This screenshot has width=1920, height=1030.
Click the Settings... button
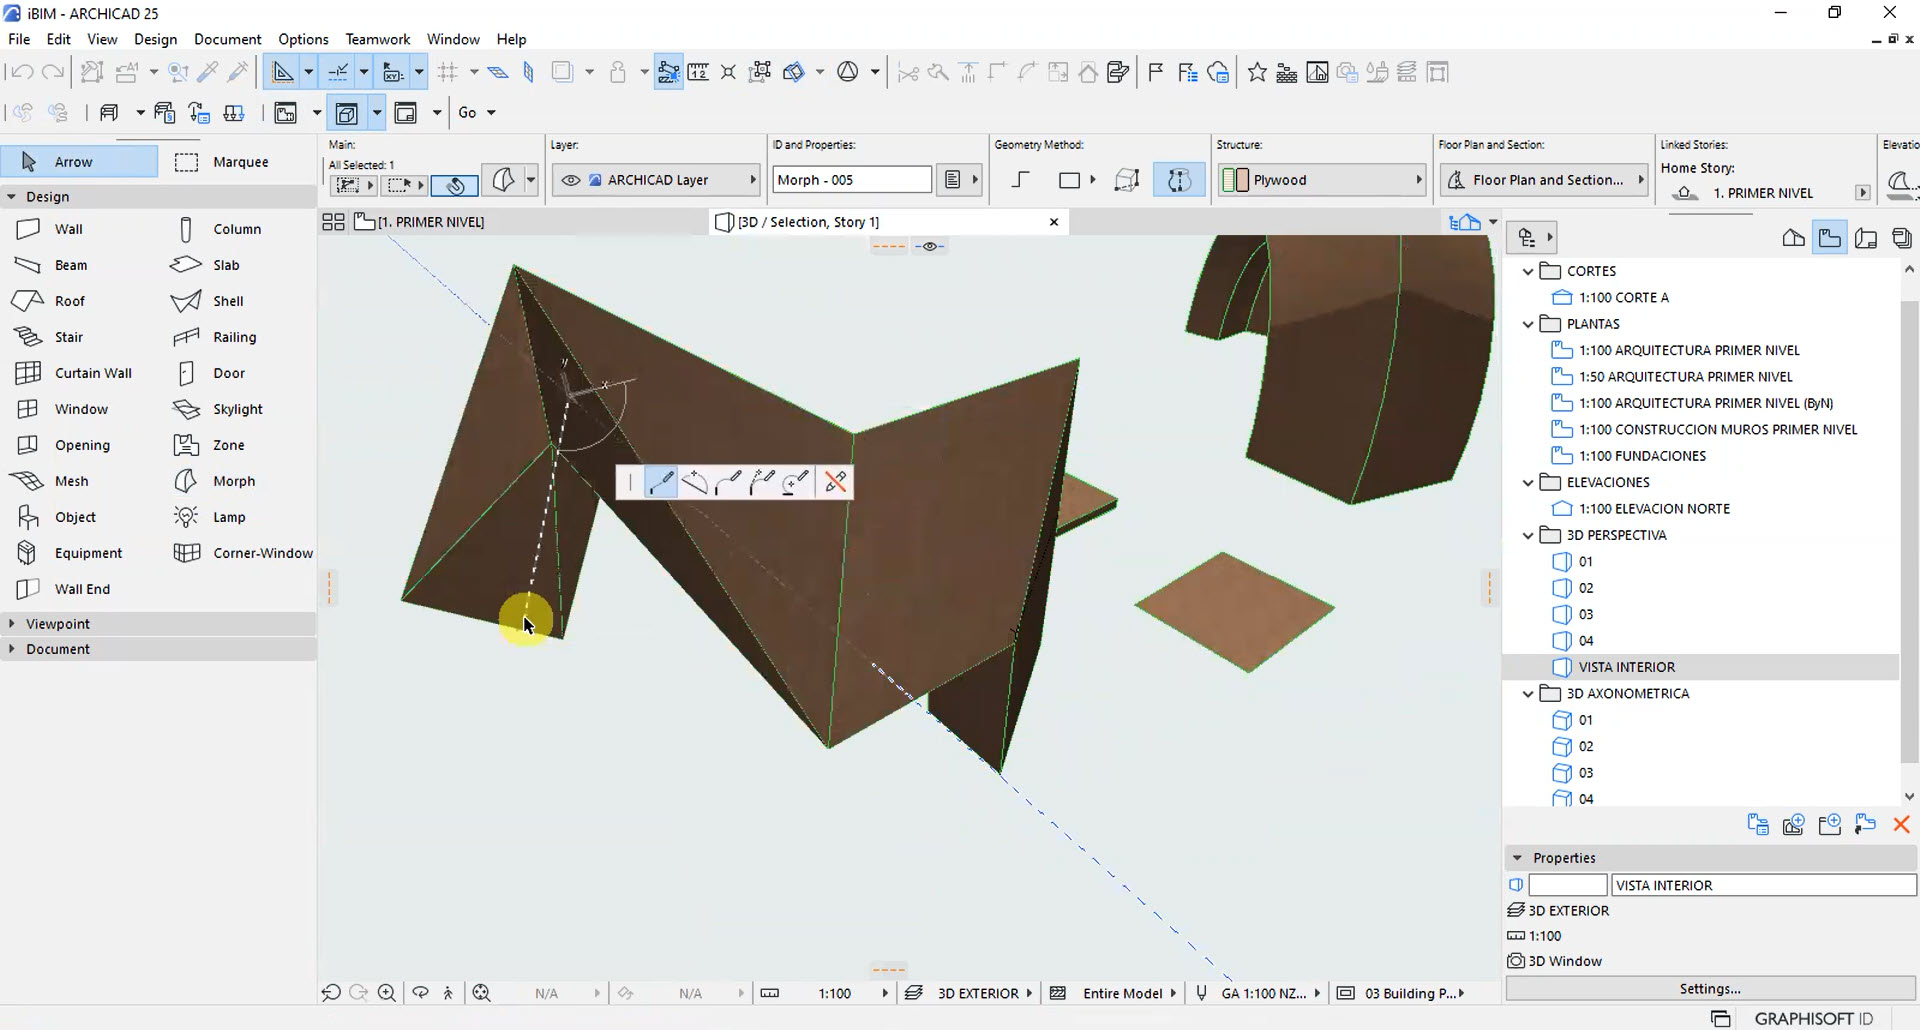[1709, 988]
